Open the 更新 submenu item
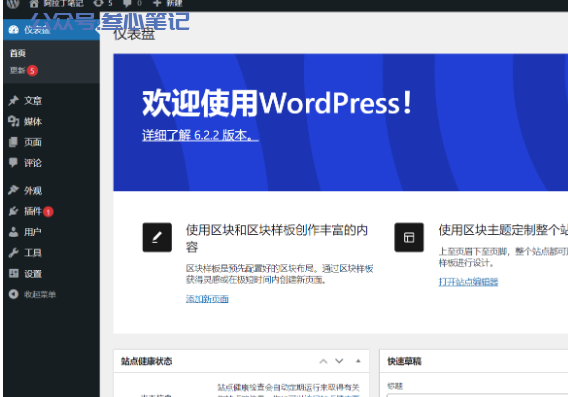Viewport: 568px width, 397px height. [17, 70]
